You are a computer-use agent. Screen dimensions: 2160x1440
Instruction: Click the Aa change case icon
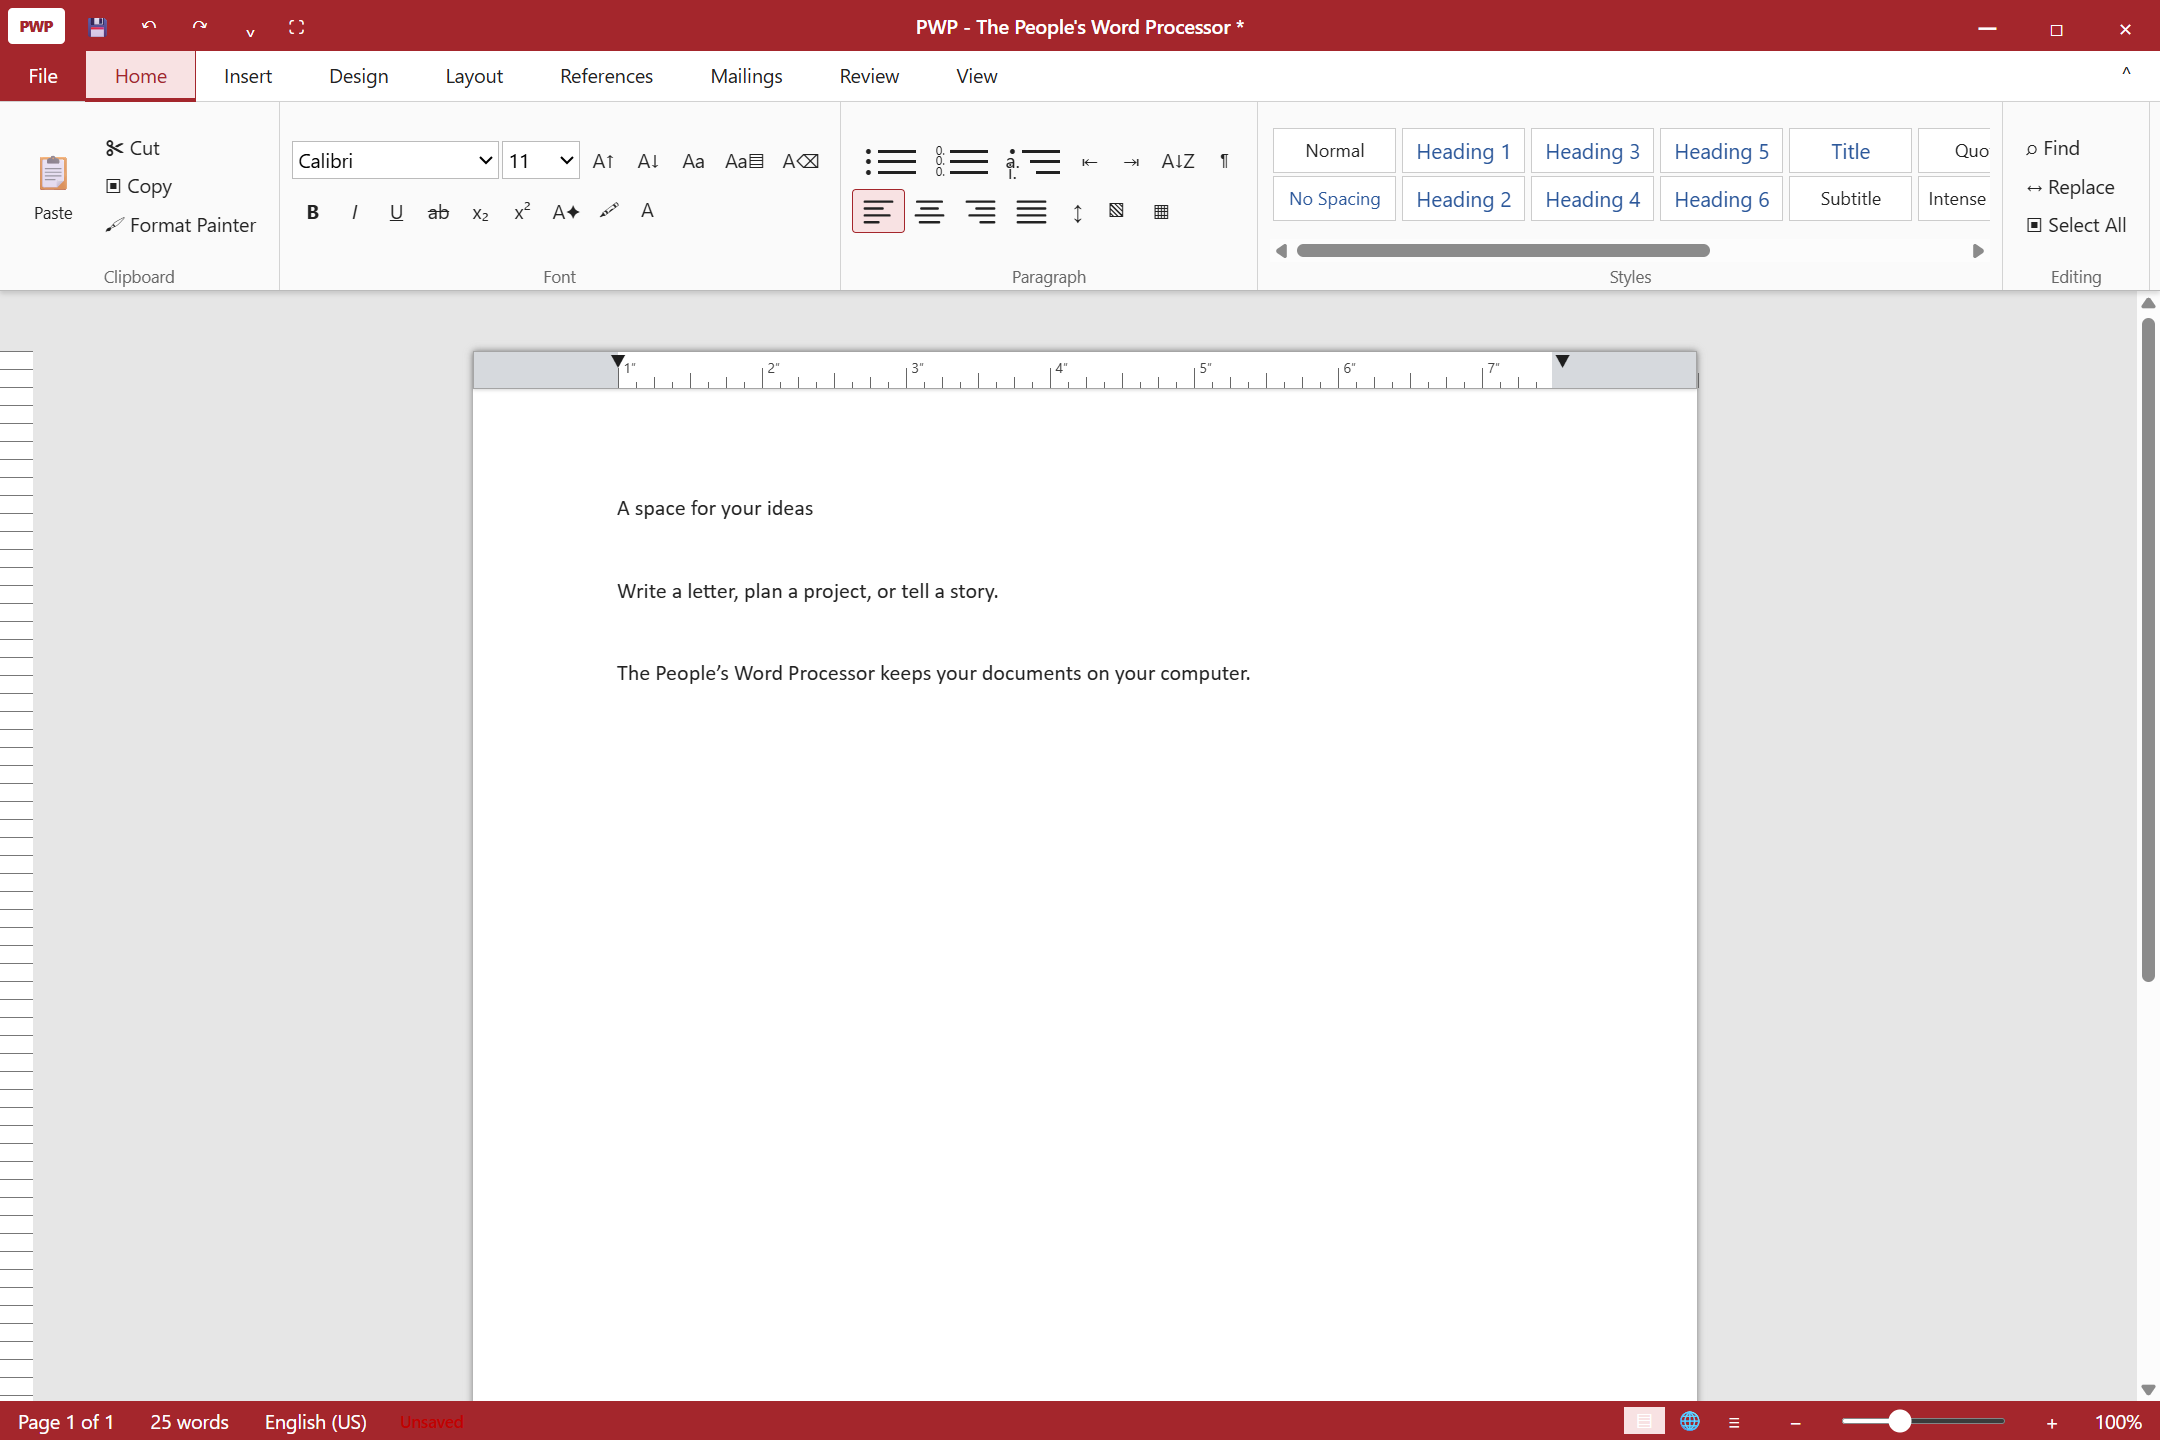tap(693, 161)
